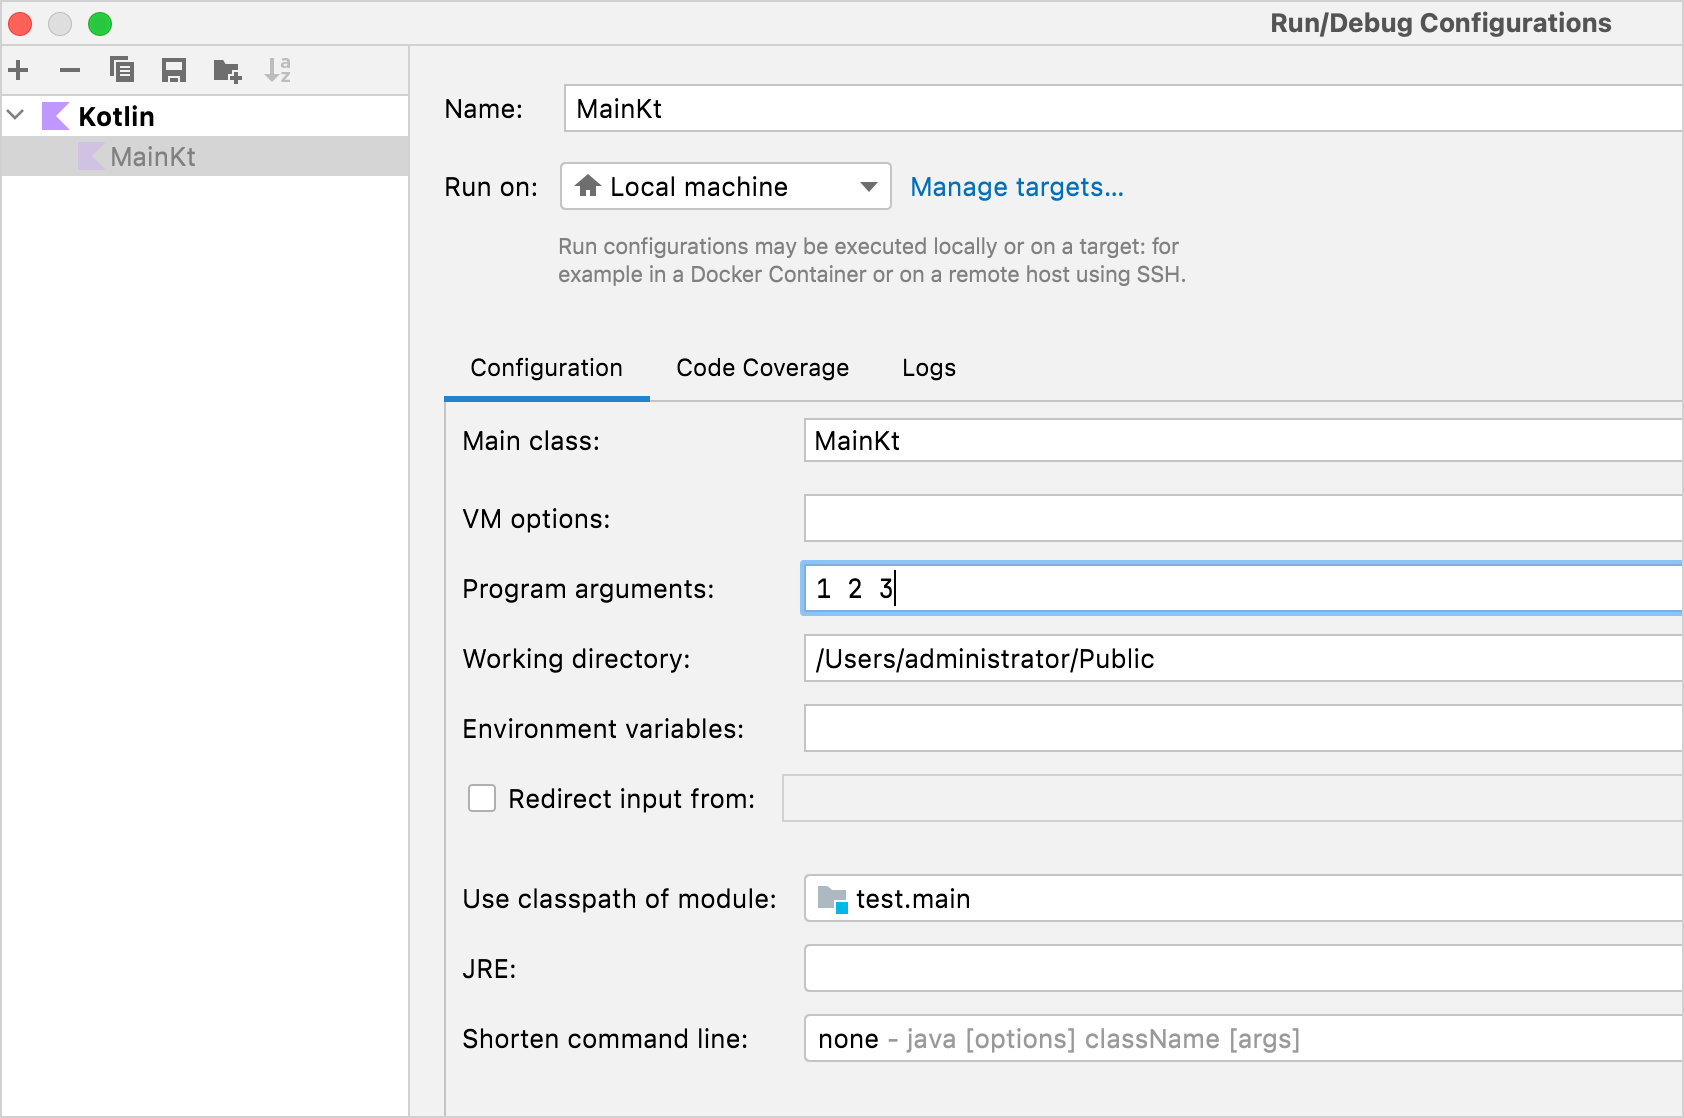Click the test.main module folder icon

coord(832,899)
